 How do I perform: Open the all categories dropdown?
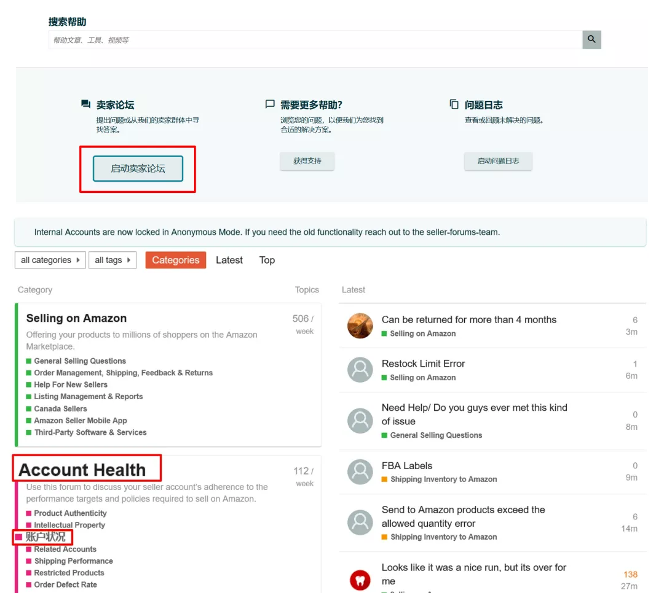click(50, 260)
